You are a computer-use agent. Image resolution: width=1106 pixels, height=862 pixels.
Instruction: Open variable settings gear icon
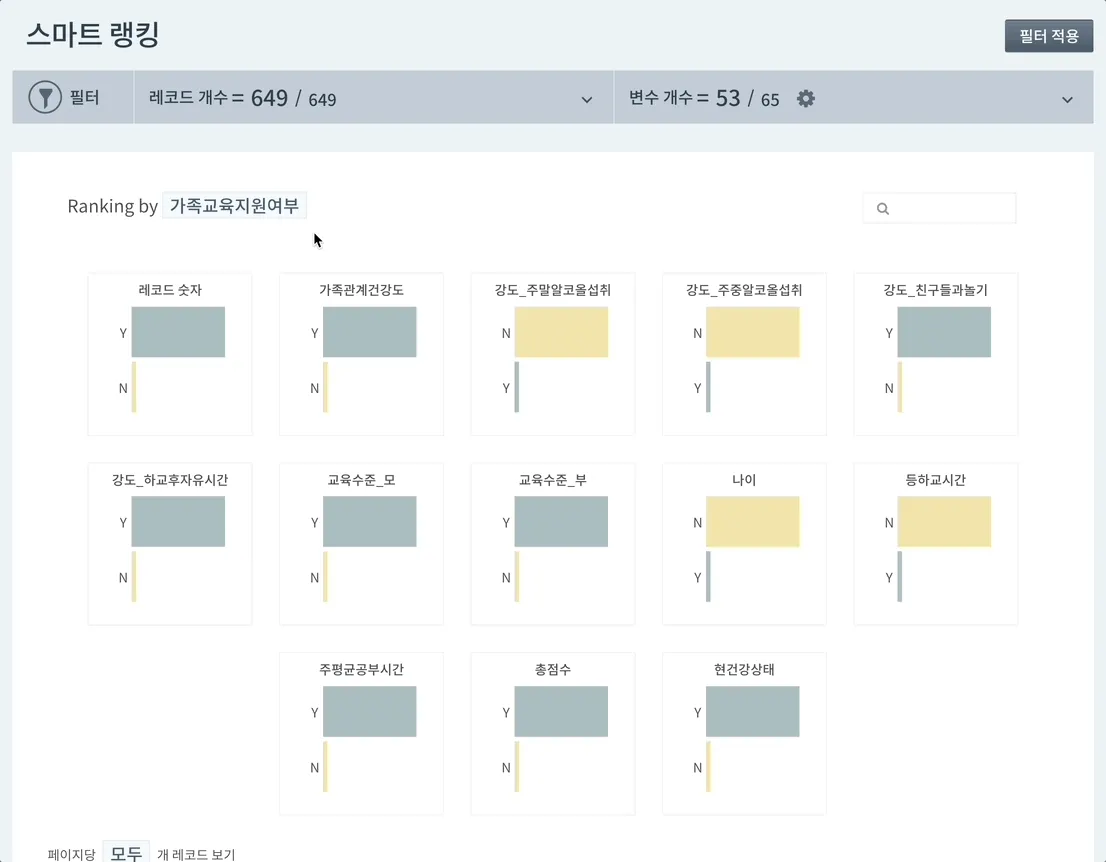click(806, 98)
